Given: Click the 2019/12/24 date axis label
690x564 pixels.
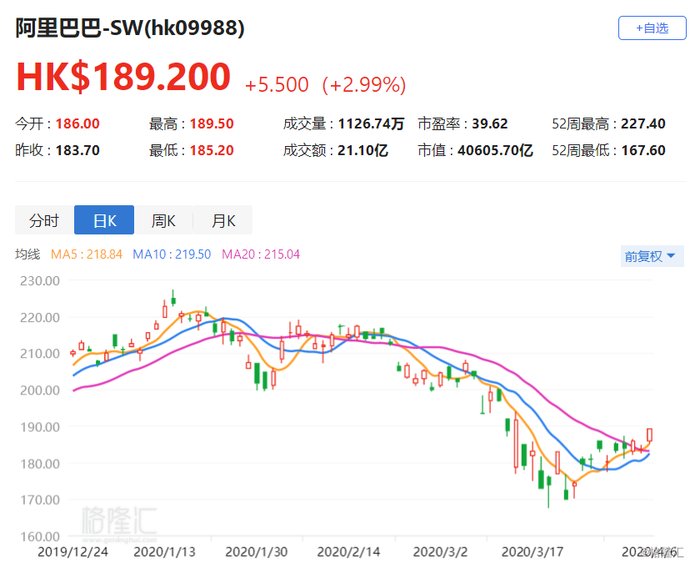Looking at the screenshot, I should tap(73, 552).
